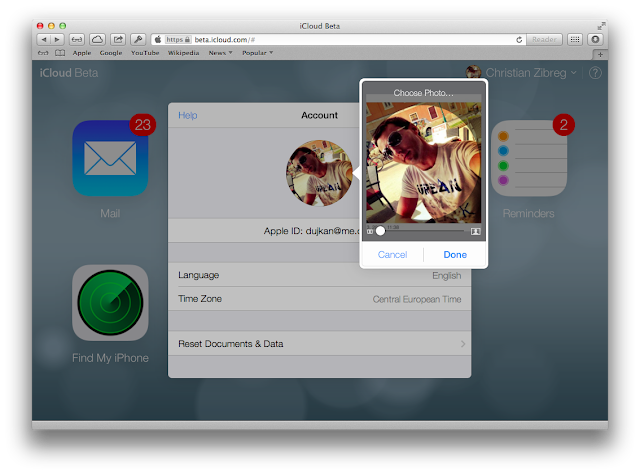The height and width of the screenshot is (474, 640).
Task: Click the large photo crop preview
Action: [x=423, y=162]
